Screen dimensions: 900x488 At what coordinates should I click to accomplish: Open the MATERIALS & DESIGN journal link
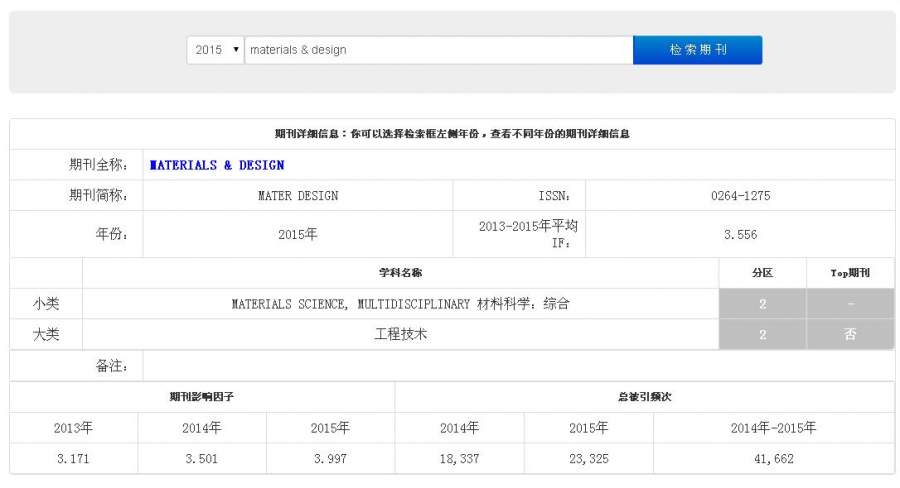click(217, 165)
